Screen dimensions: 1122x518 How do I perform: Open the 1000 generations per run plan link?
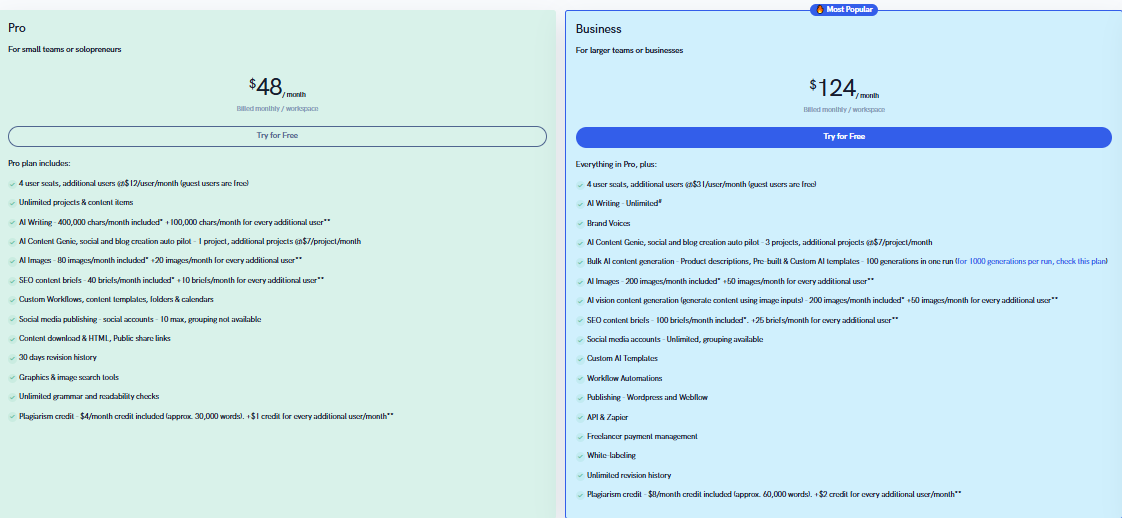pos(1031,261)
